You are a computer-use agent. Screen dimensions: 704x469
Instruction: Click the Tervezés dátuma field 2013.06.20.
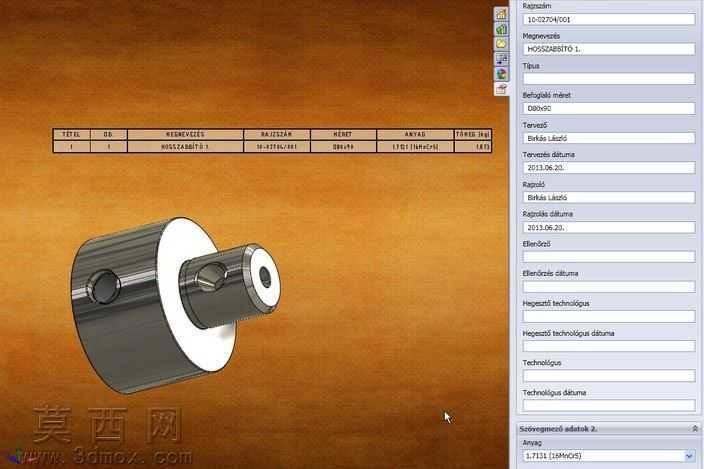point(609,167)
